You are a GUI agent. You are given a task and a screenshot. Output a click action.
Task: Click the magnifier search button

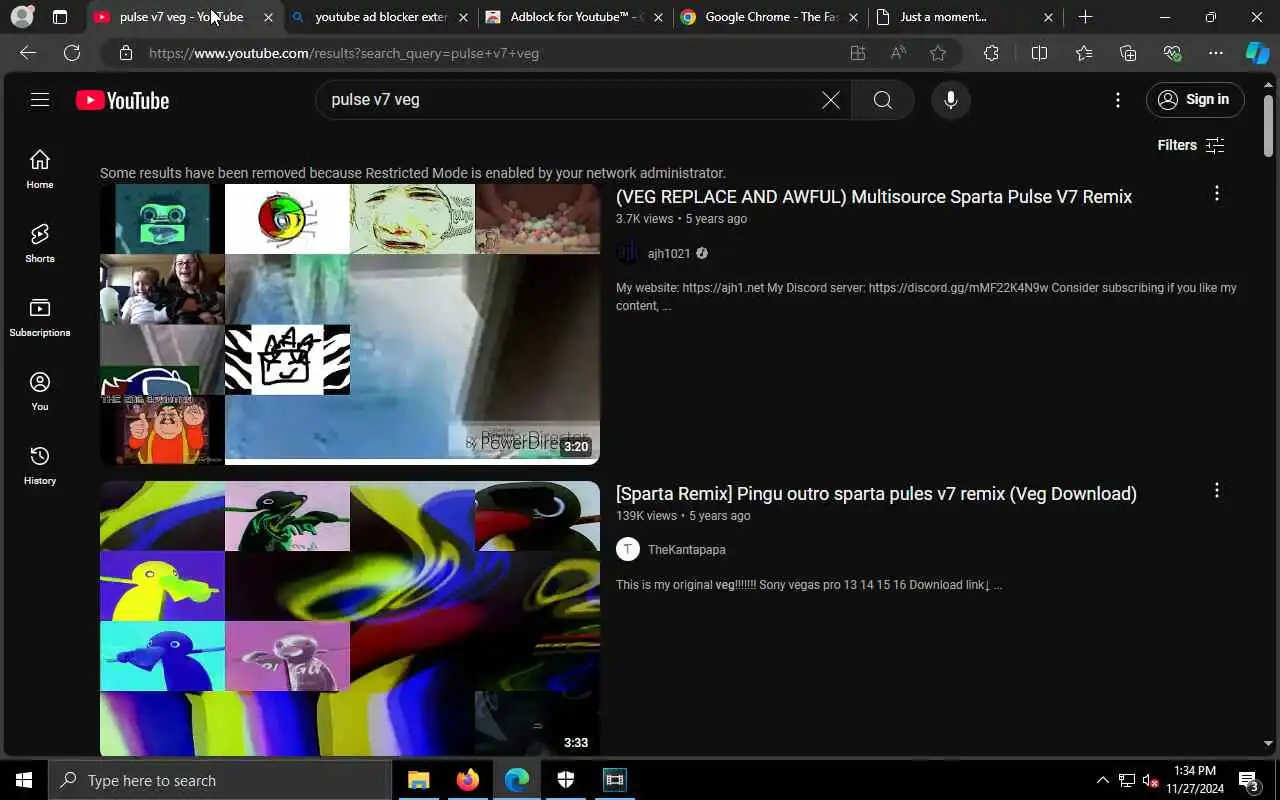click(882, 100)
